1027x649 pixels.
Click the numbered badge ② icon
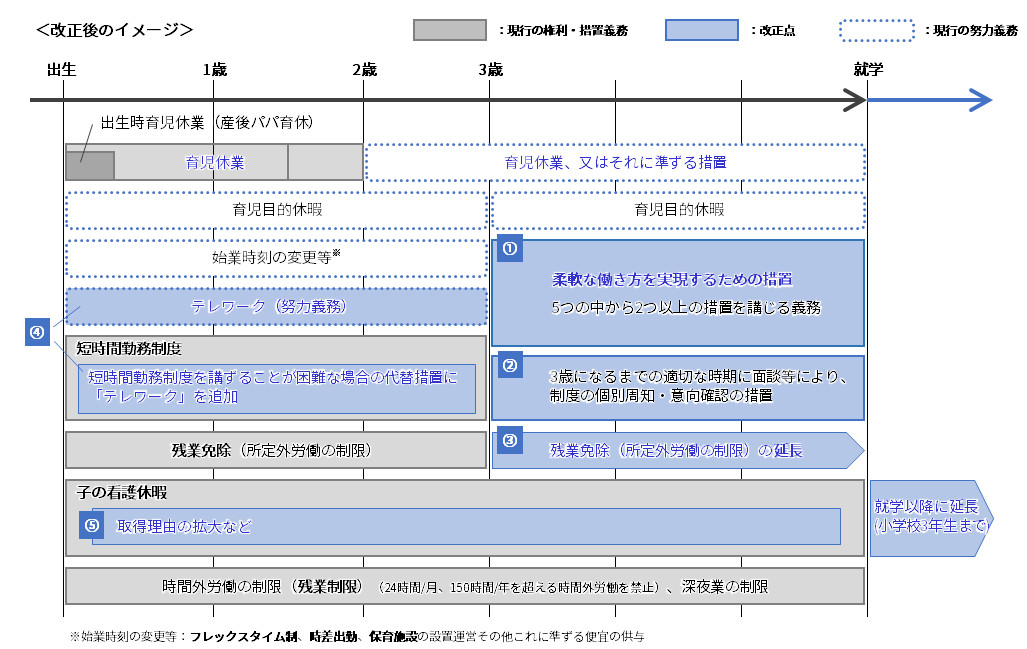point(510,366)
